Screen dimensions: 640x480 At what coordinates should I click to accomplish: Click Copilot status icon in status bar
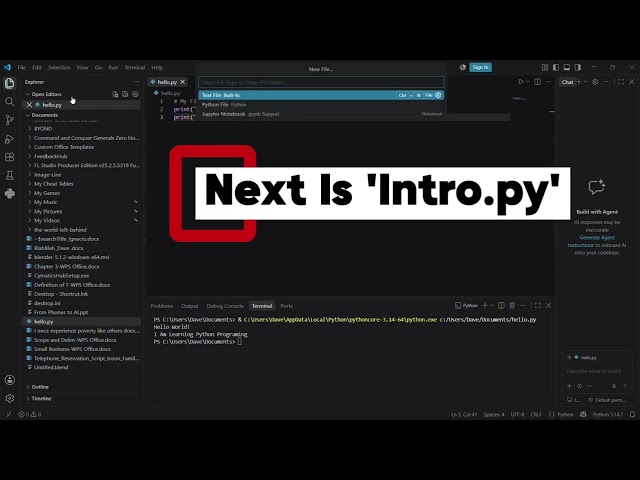coord(583,414)
